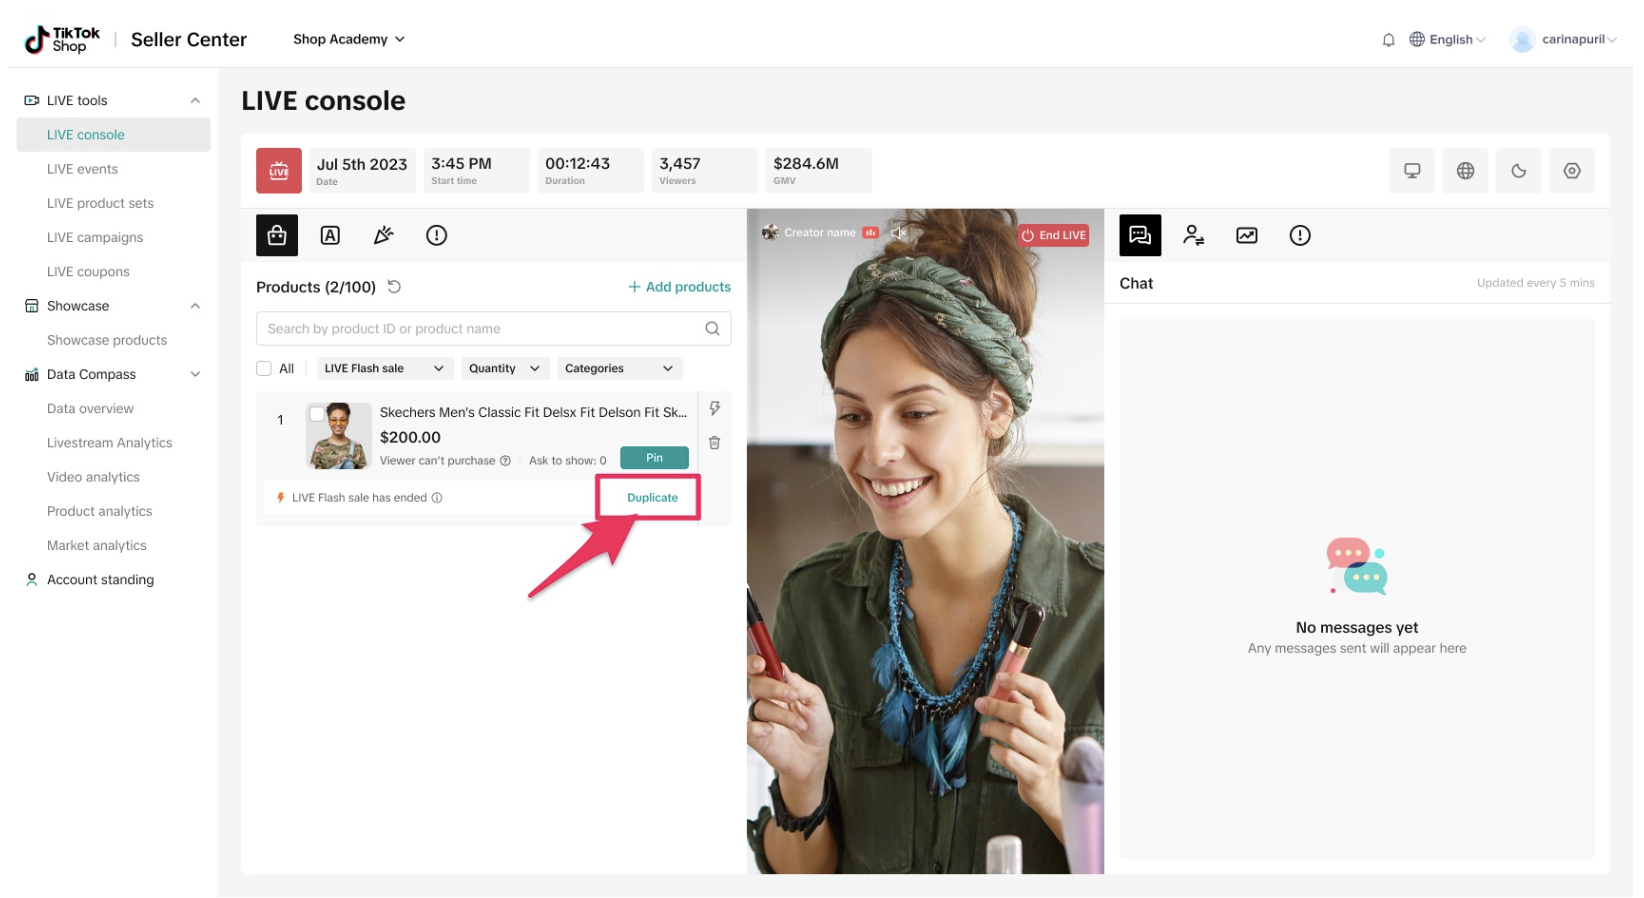Open the products shopping bag tab
Screen dimensions: 1644x898
pos(277,235)
